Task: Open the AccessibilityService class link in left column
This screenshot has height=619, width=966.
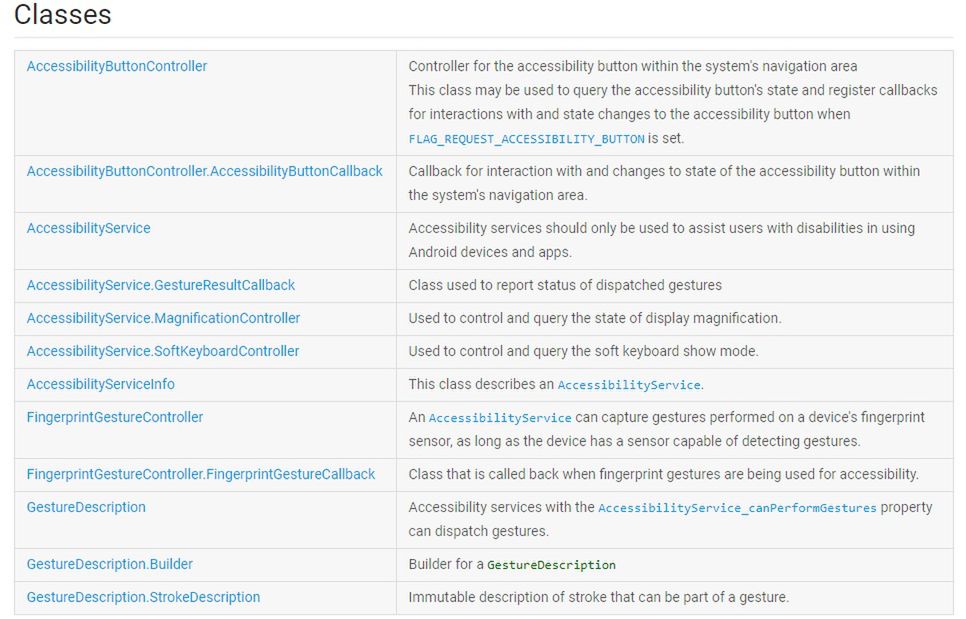Action: (88, 228)
